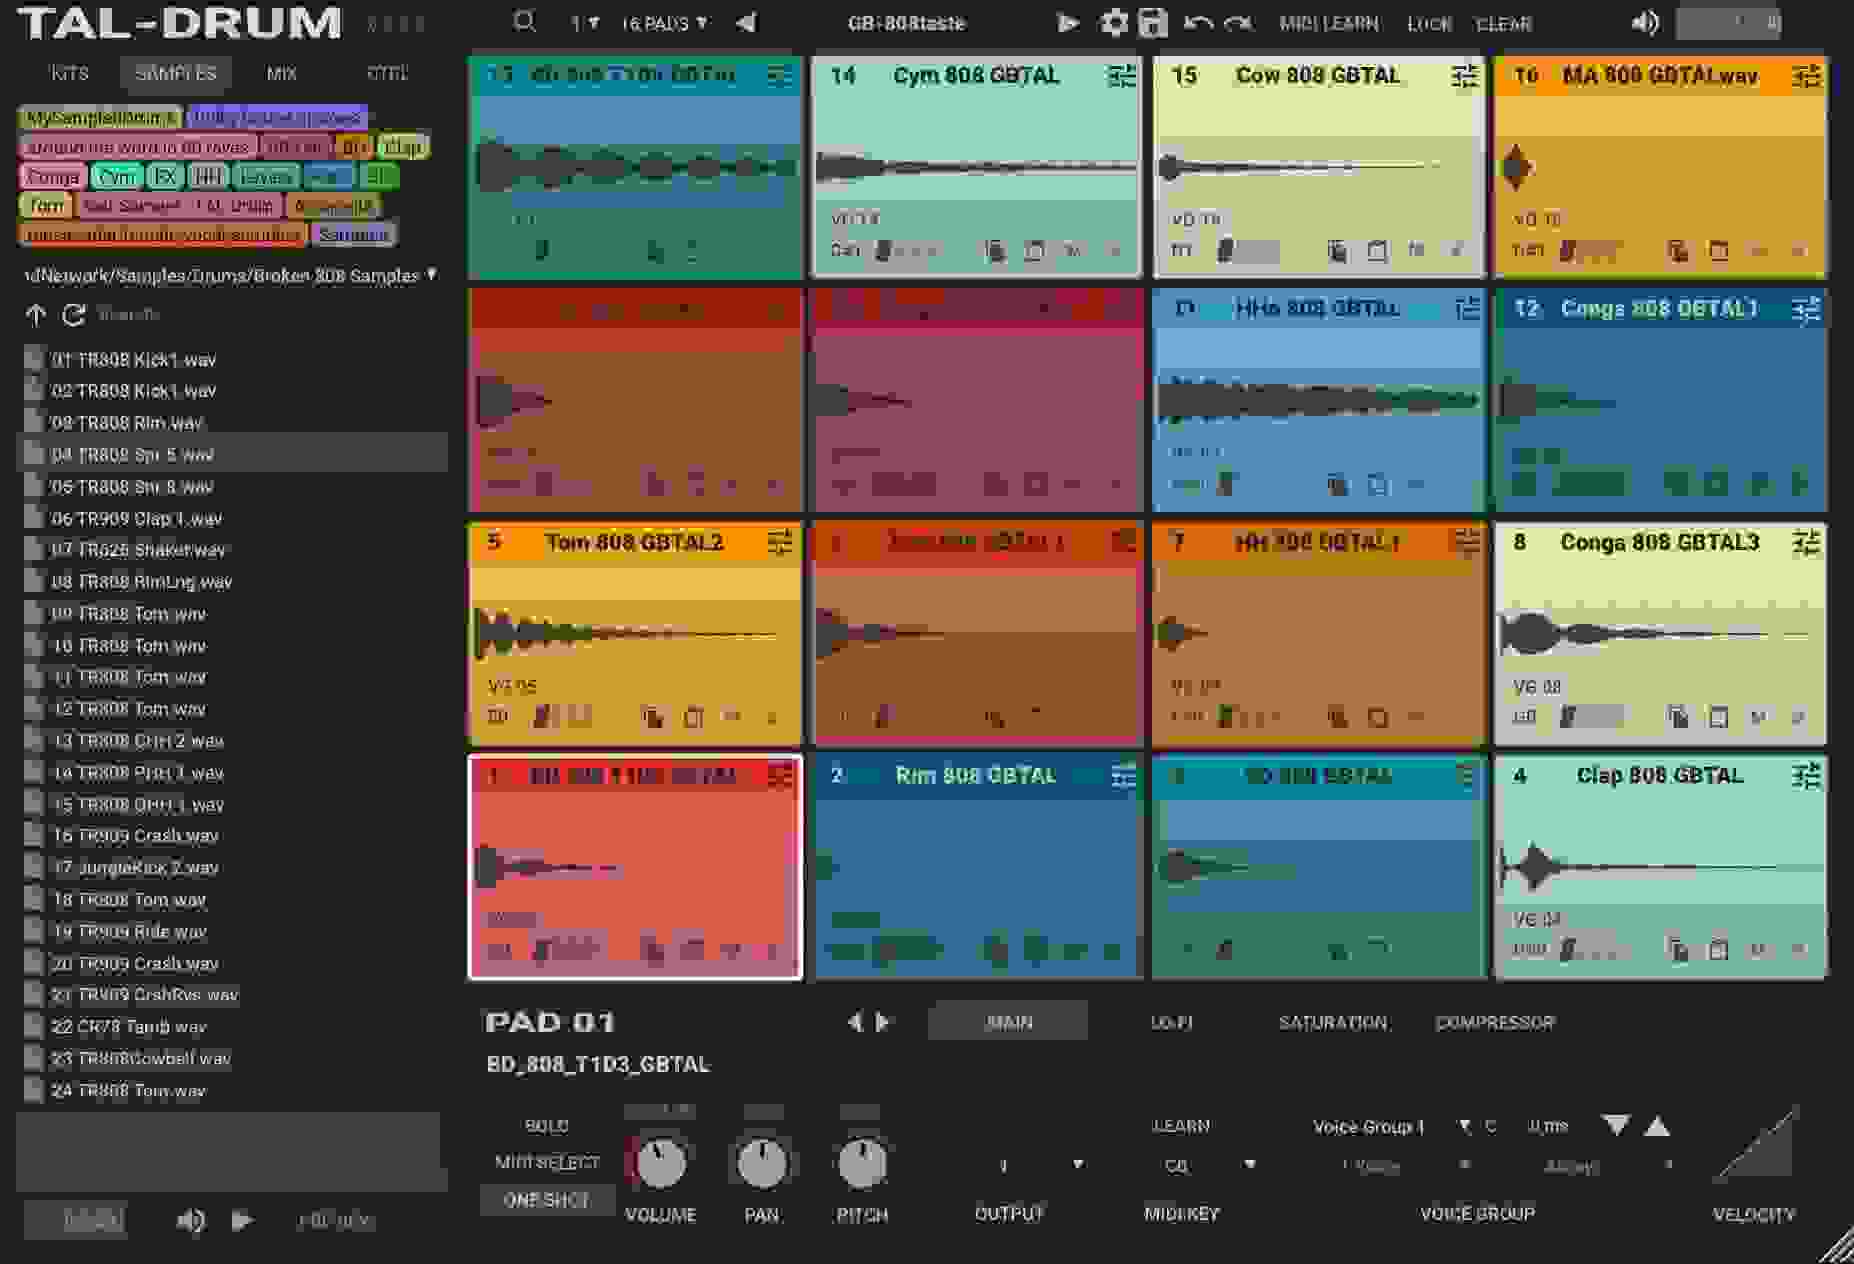Toggle MIDI SELECT for Pad 01
Screen dimensions: 1854x1264
pyautogui.click(x=547, y=1162)
